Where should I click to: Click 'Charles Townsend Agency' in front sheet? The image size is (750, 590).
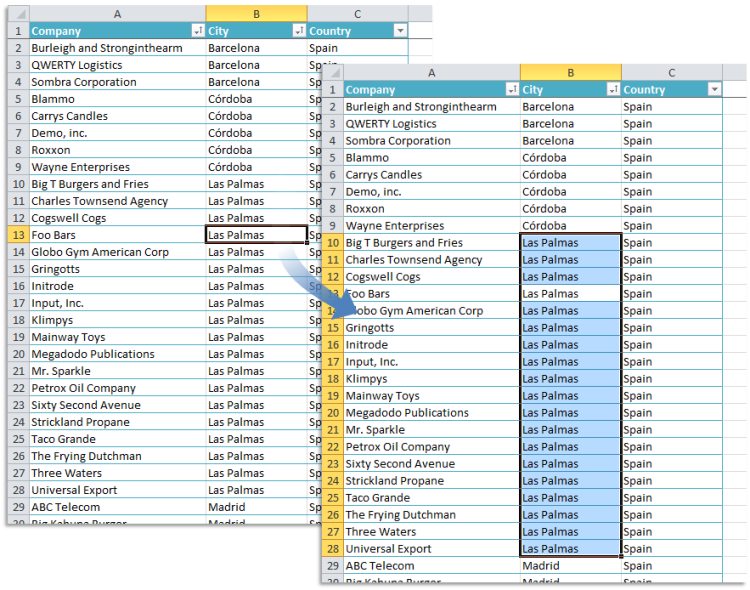(431, 259)
